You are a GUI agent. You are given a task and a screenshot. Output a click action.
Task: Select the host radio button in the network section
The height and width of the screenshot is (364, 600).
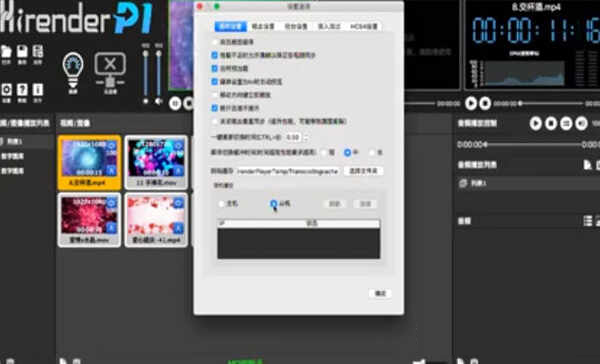222,204
